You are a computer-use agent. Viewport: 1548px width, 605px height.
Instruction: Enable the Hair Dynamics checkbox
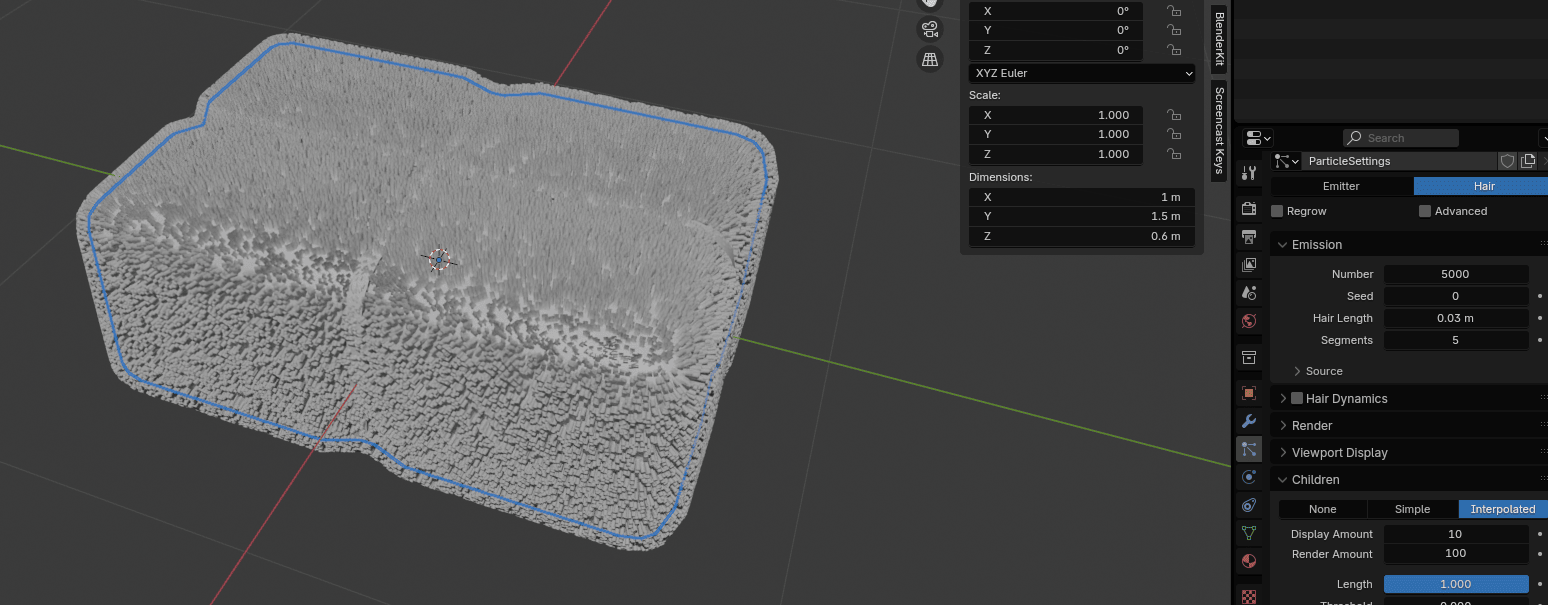[1297, 398]
